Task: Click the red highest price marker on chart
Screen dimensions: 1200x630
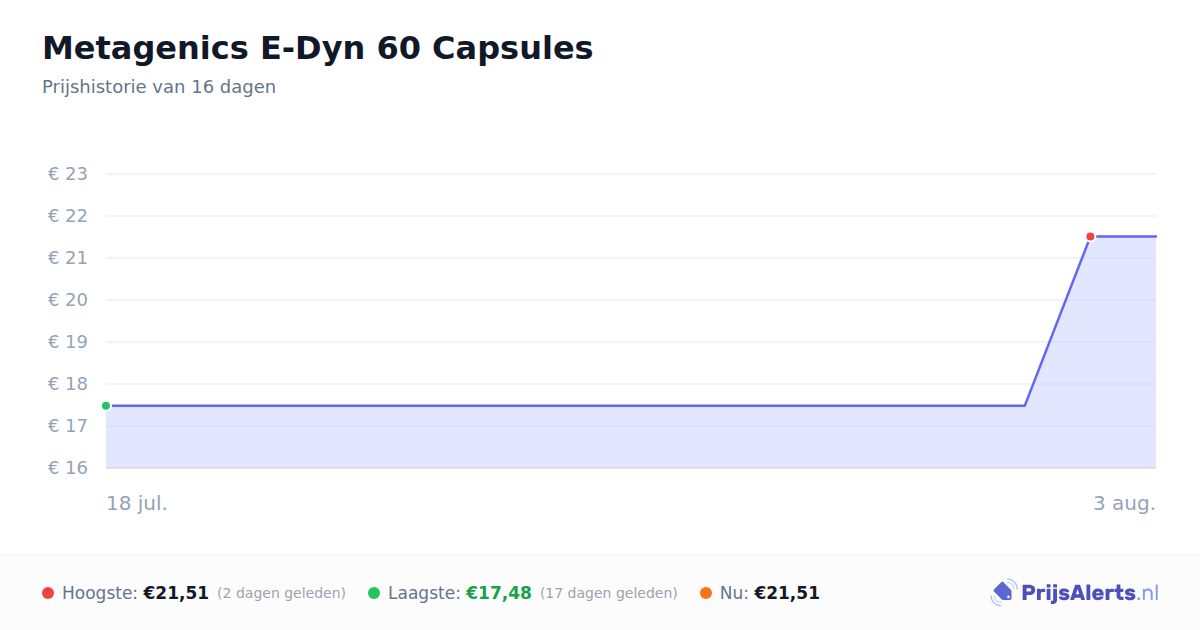Action: [1090, 237]
